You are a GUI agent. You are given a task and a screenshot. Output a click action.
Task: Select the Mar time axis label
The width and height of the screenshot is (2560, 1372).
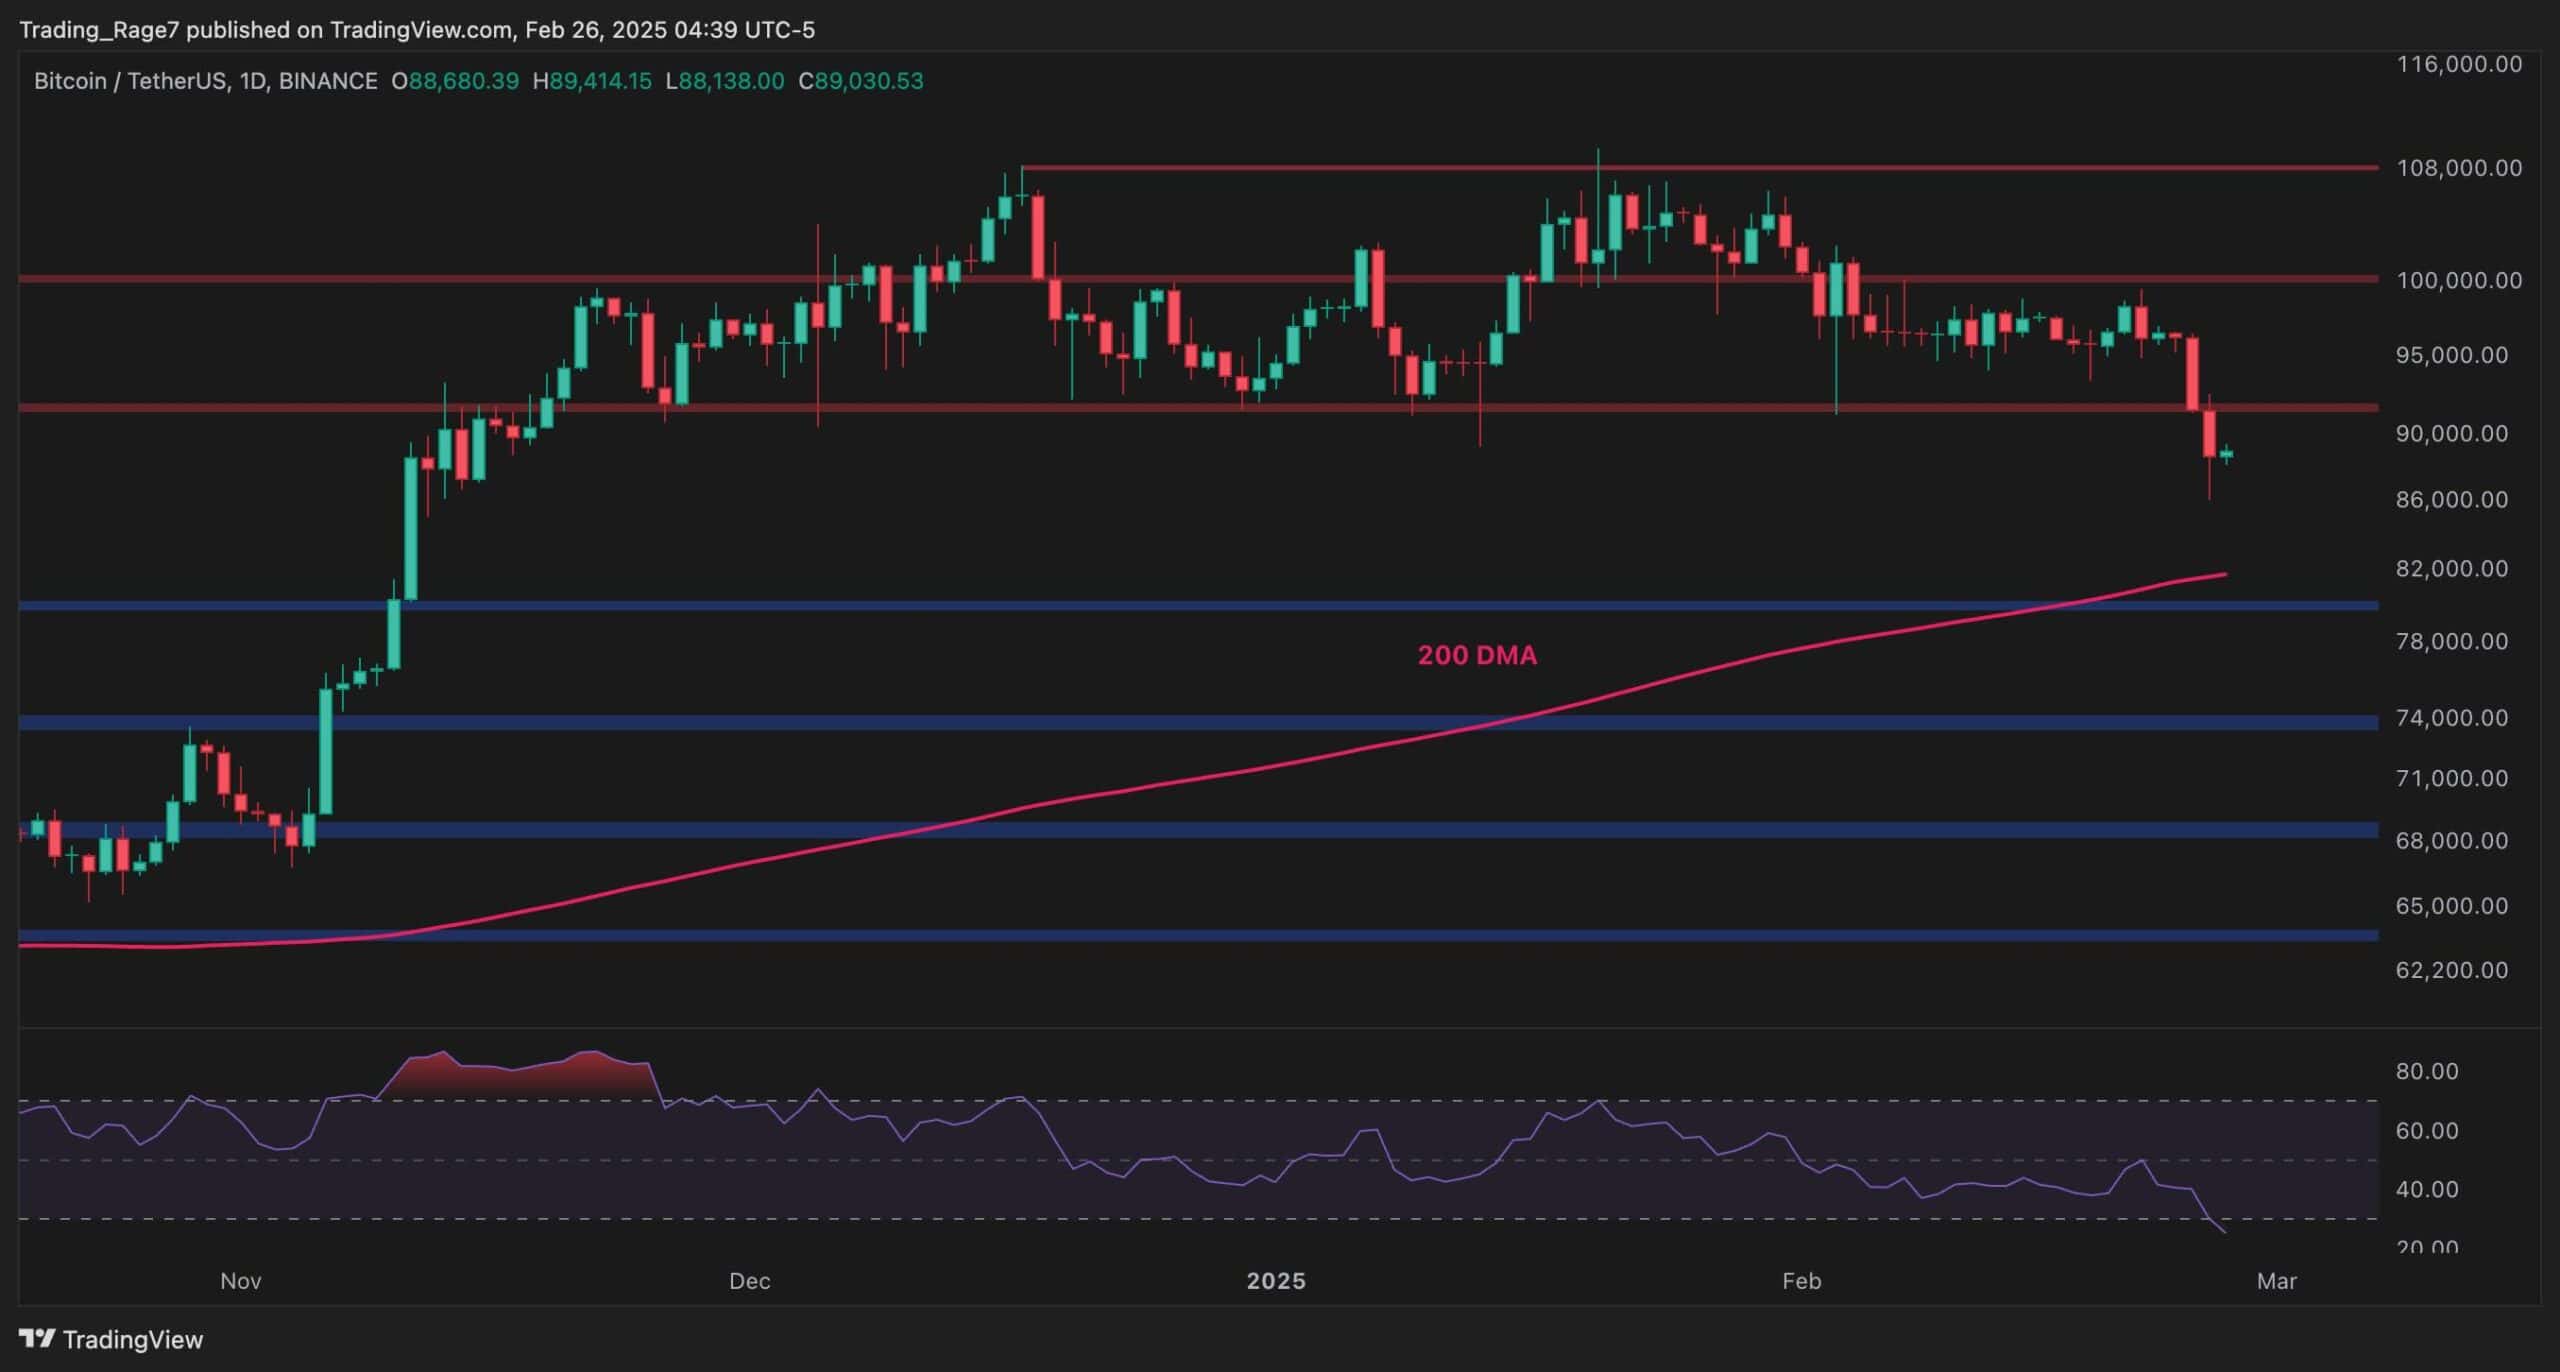(2277, 1281)
